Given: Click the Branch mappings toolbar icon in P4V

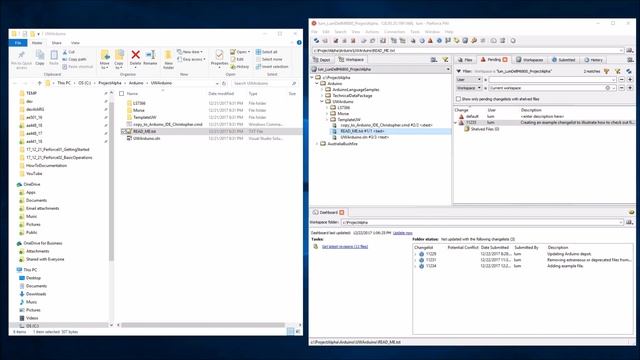Looking at the screenshot, I should click(448, 40).
